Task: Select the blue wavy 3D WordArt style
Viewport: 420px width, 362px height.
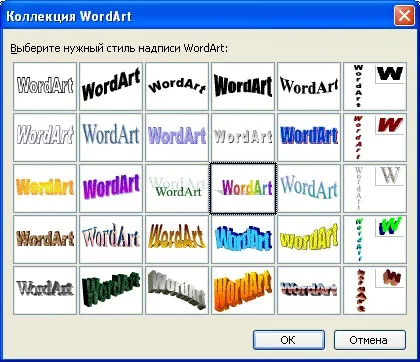Action: [243, 239]
